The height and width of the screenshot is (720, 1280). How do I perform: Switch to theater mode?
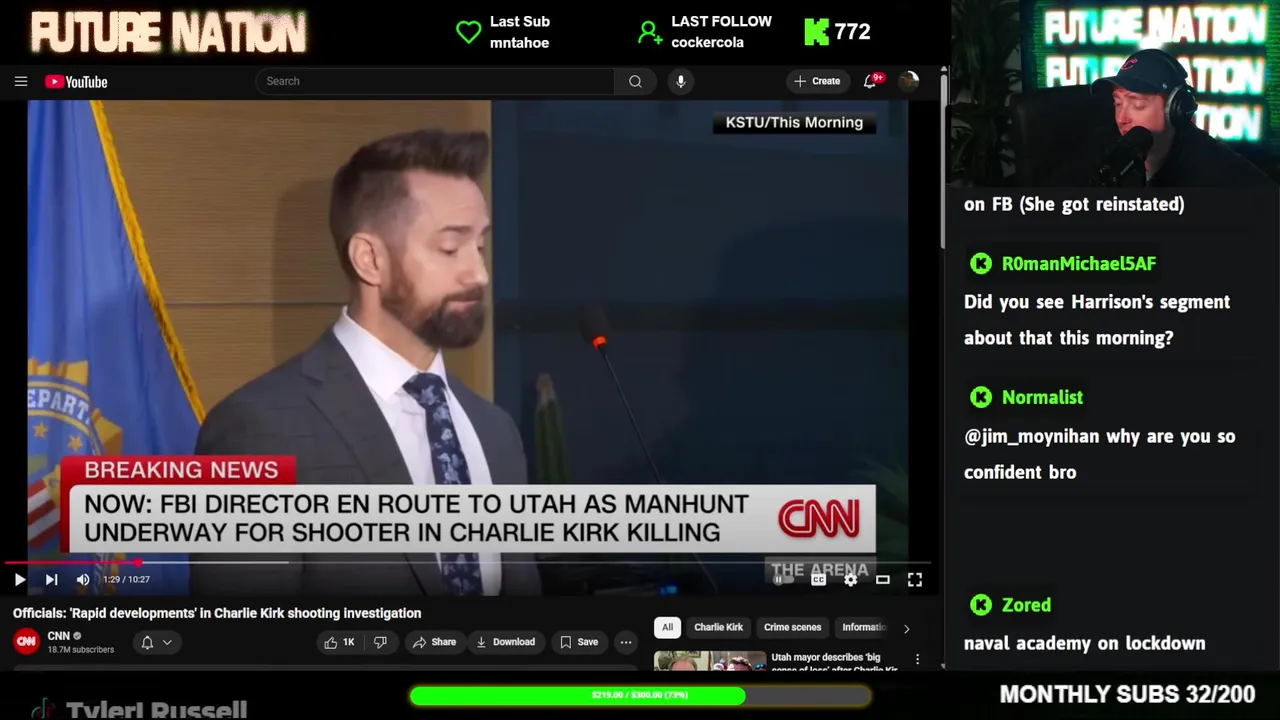(883, 579)
